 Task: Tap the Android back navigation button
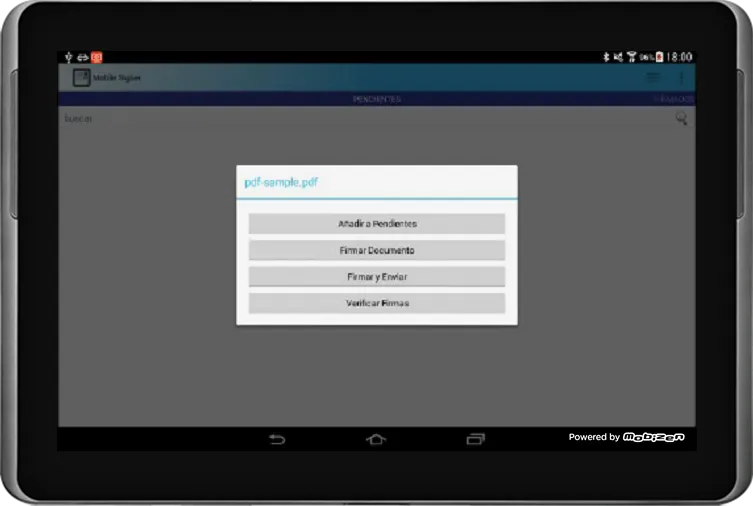(x=277, y=439)
